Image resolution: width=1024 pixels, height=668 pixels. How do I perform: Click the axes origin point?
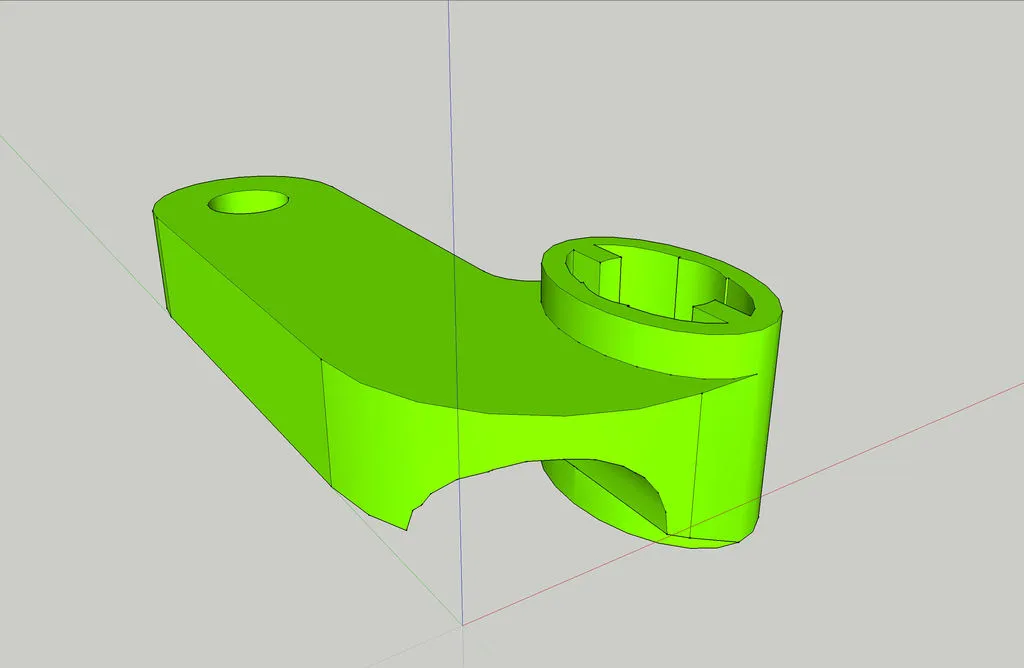pos(462,624)
